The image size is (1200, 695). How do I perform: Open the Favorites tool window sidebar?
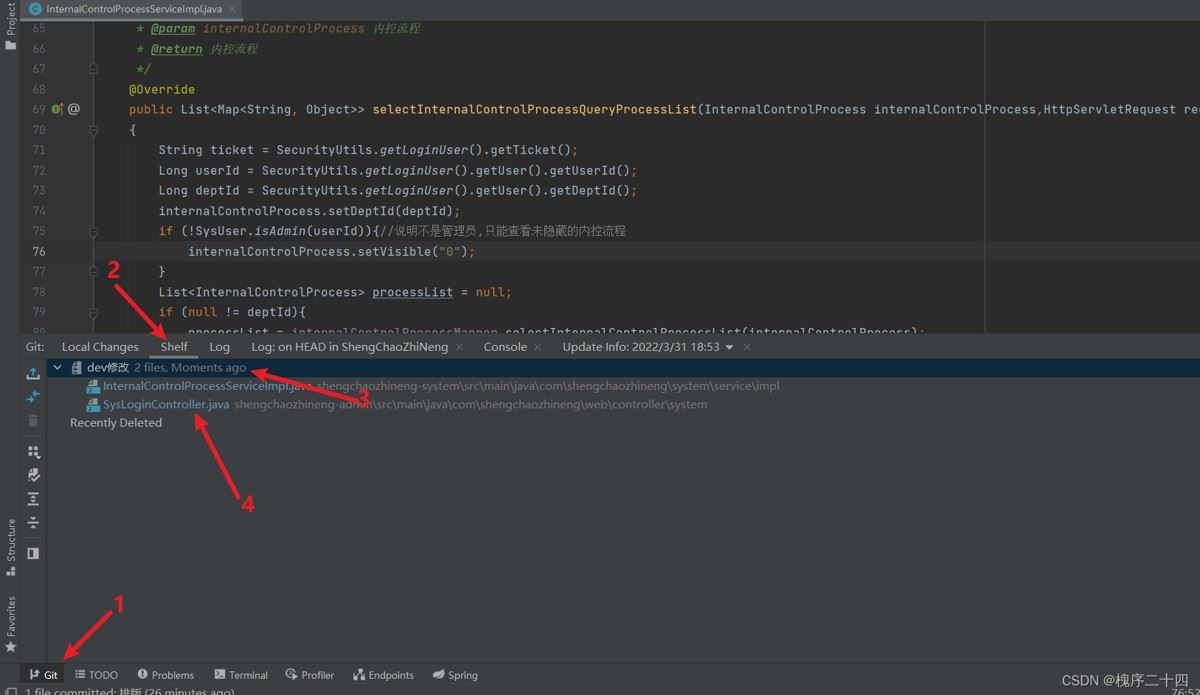point(11,624)
